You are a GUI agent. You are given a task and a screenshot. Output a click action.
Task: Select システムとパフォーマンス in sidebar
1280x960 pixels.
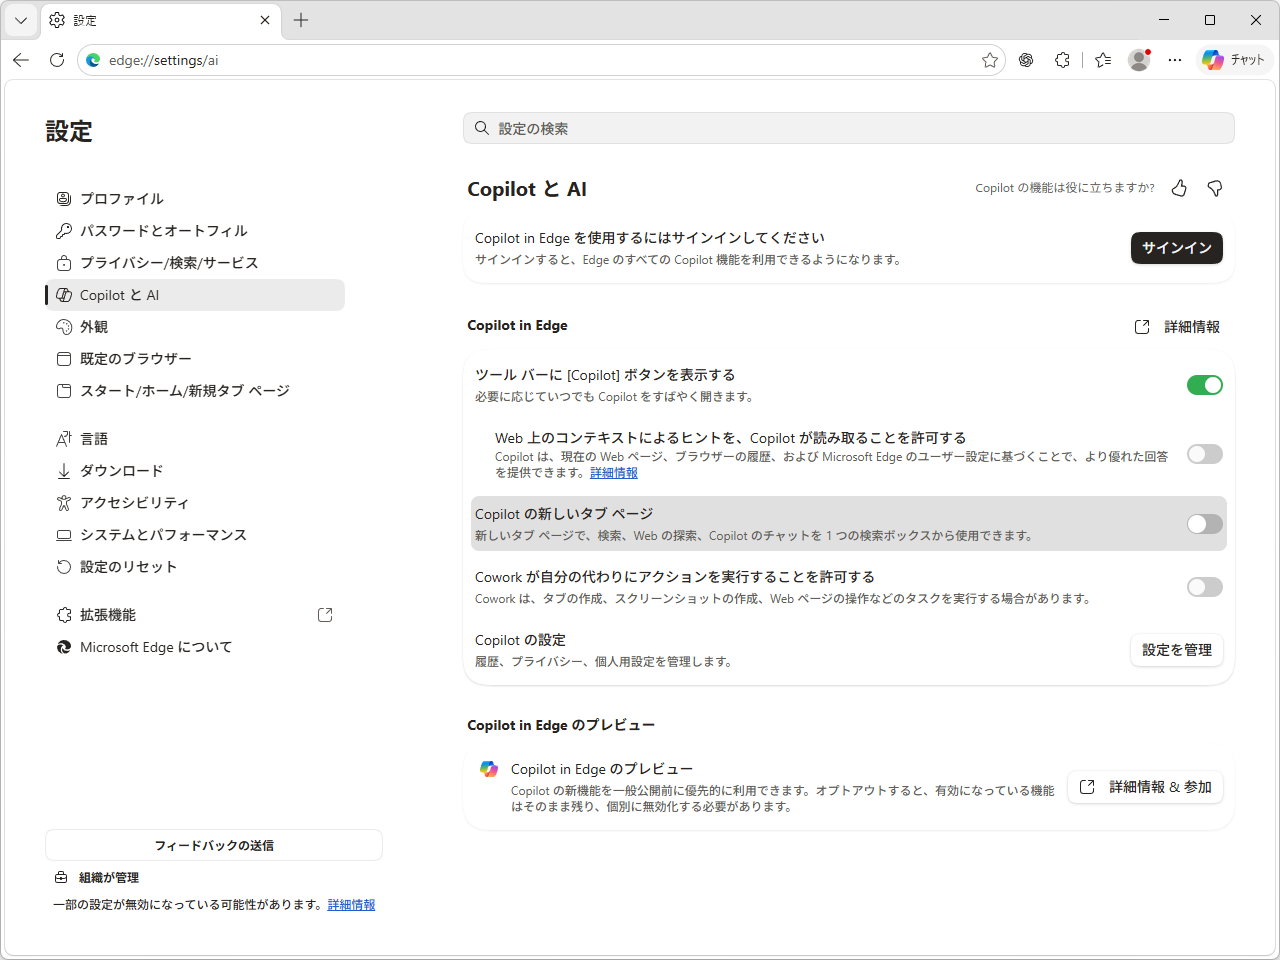(x=195, y=535)
